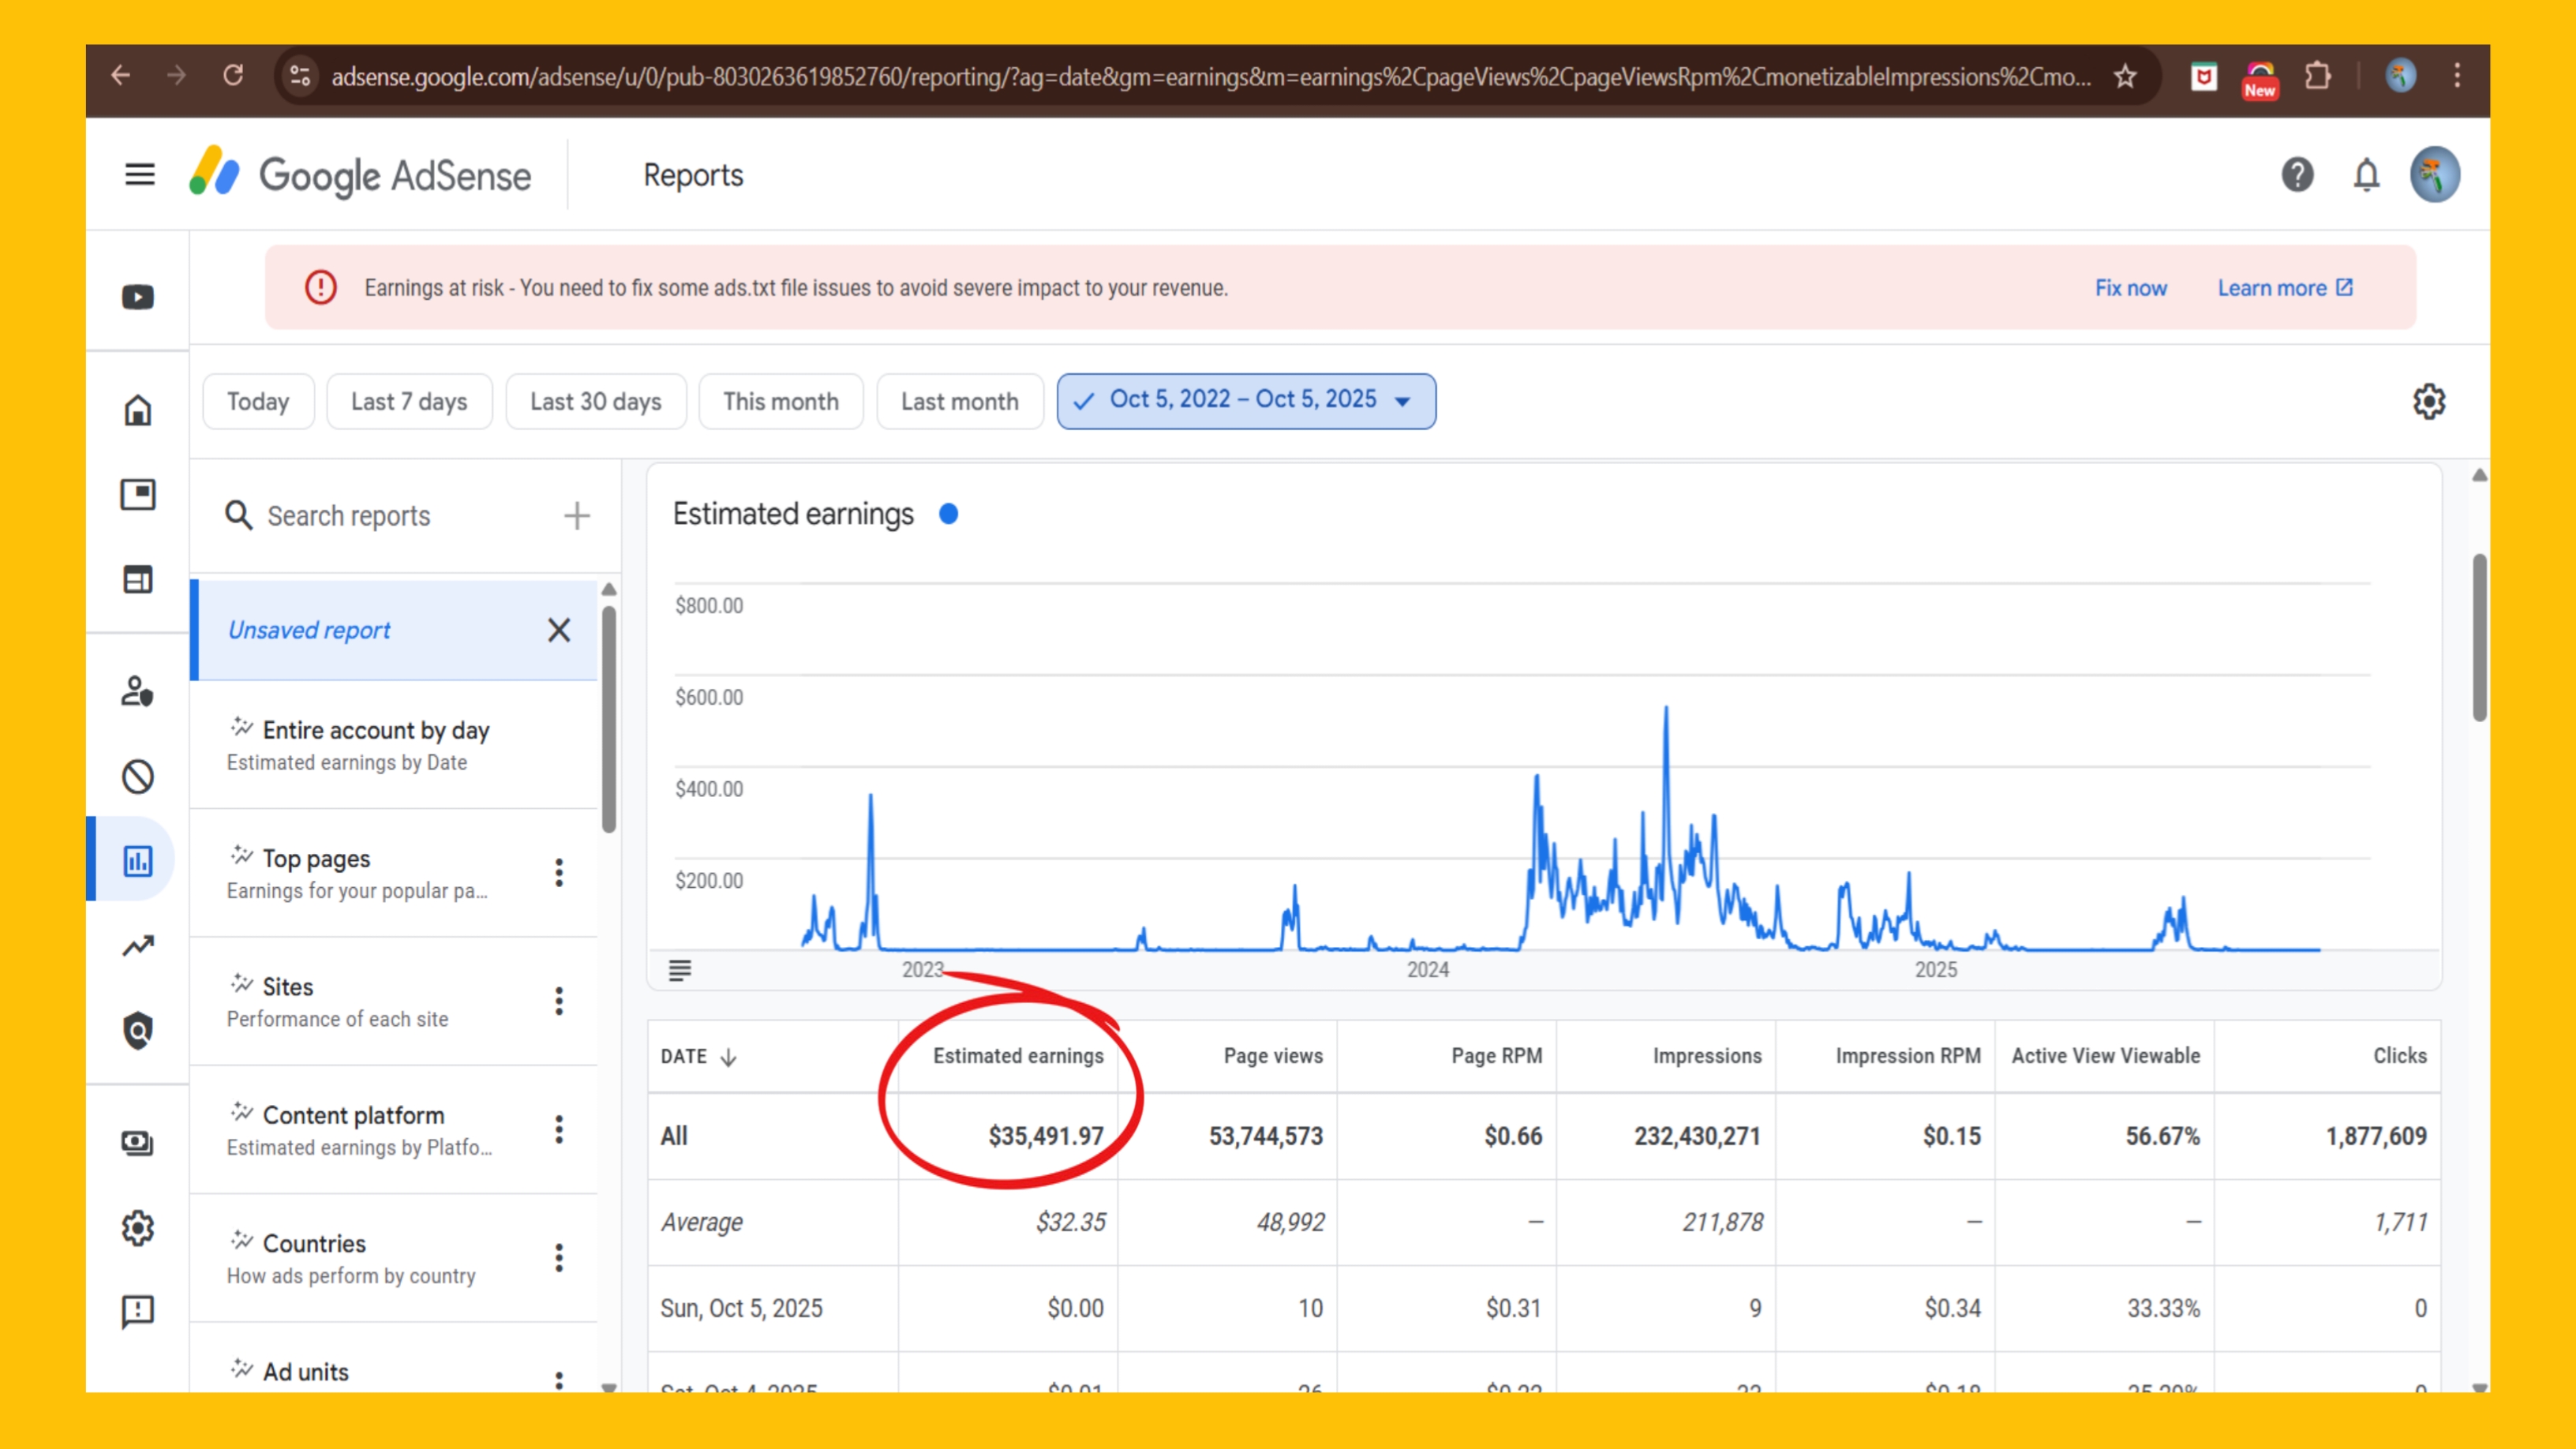2576x1449 pixels.
Task: Open Countries report options menu
Action: (559, 1258)
